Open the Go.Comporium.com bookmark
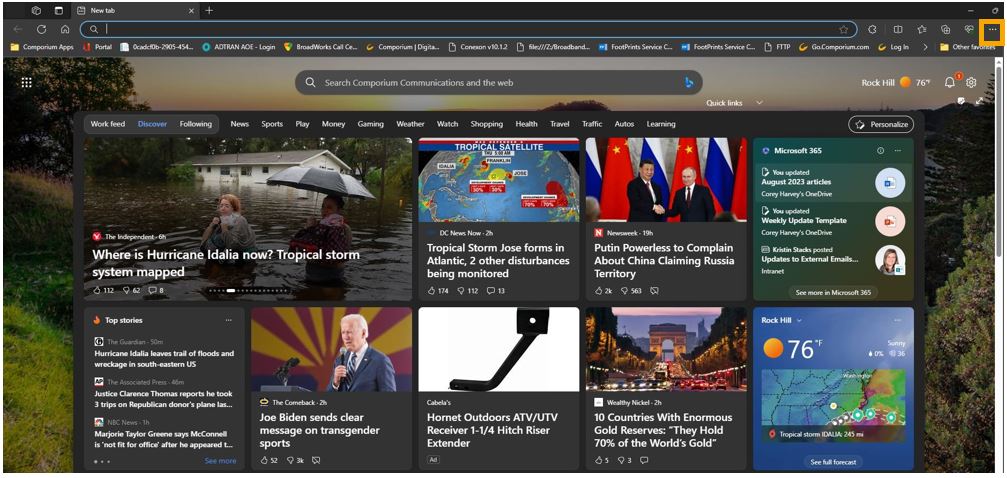Screen dimensions: 1007x478 pos(834,47)
